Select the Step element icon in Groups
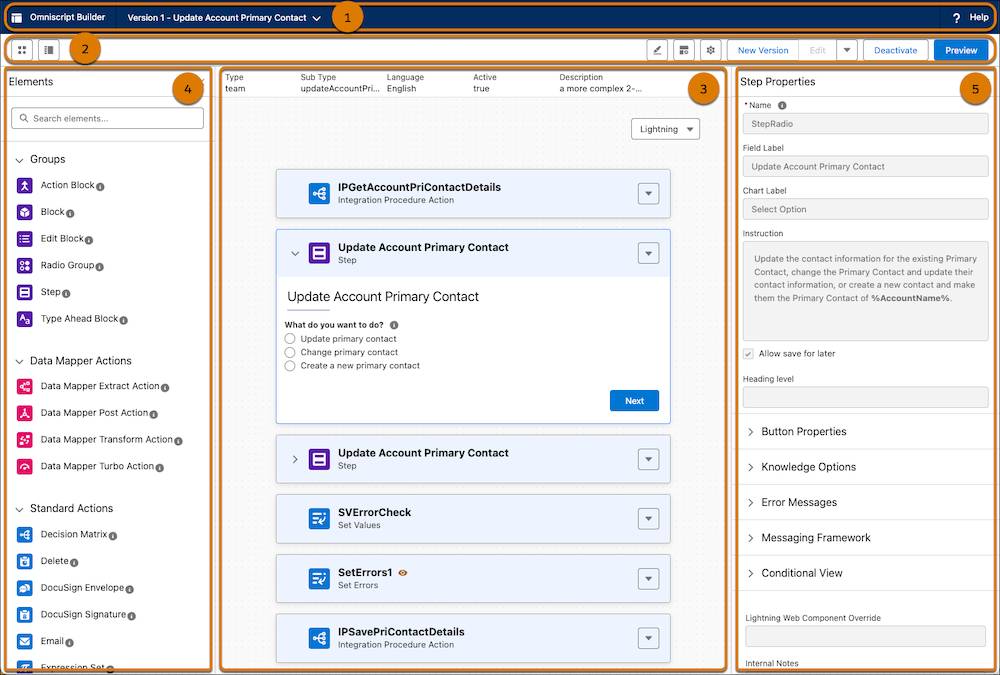The height and width of the screenshot is (675, 1000). (x=24, y=293)
